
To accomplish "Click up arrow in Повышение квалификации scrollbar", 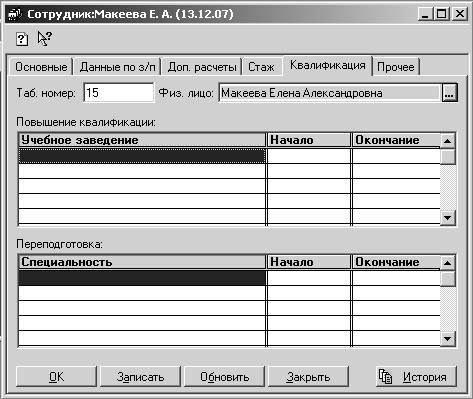I will pos(448,141).
